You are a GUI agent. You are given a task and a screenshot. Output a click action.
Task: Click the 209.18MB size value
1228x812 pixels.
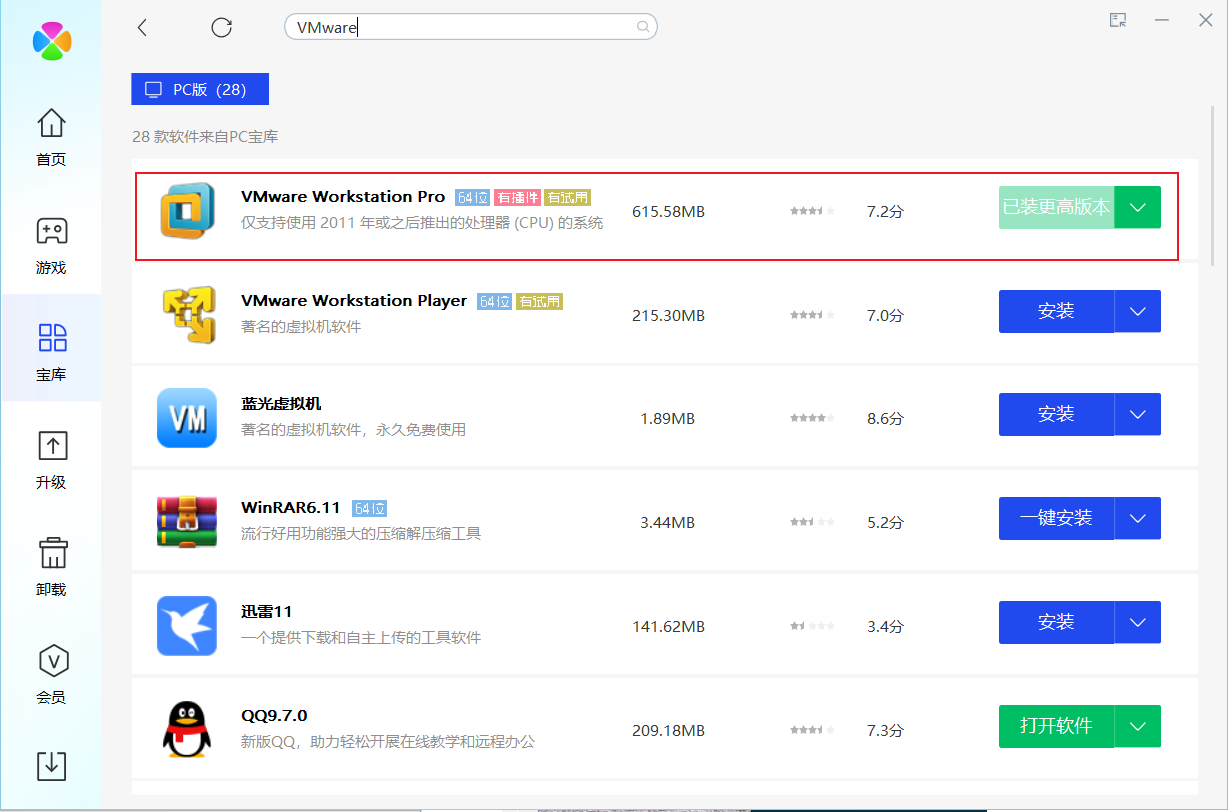[668, 730]
